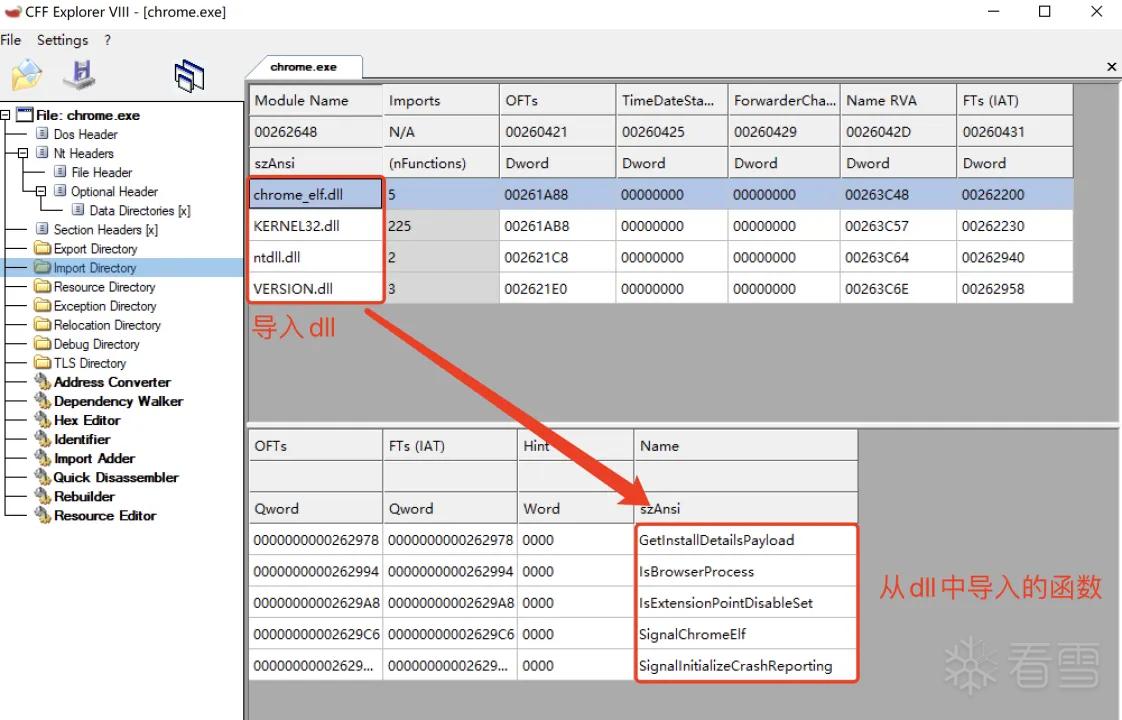Select the ntdll.dll module row
Viewport: 1122px width, 720px height.
click(660, 258)
